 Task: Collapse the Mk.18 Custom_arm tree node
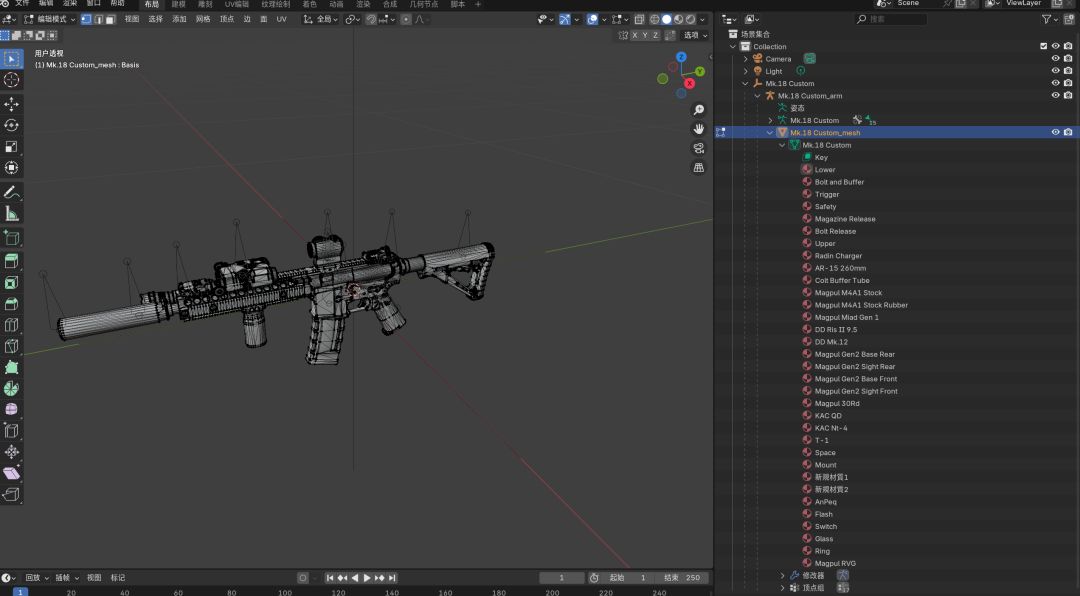(758, 96)
